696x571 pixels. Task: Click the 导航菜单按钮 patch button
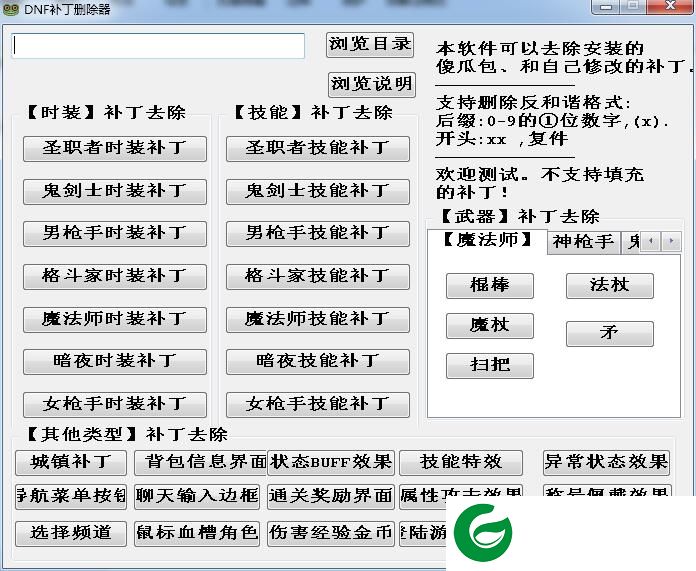coord(71,496)
